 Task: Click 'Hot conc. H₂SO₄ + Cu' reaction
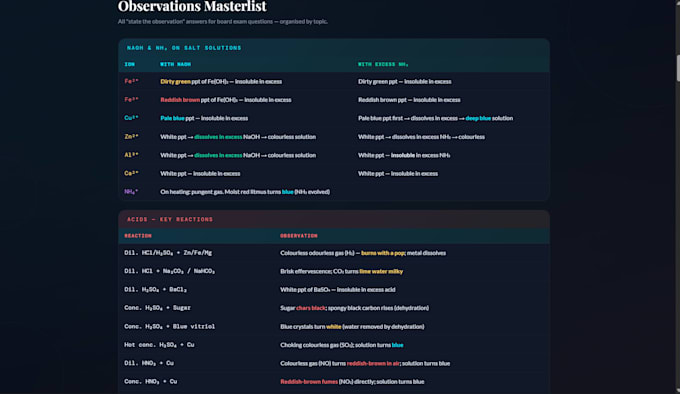click(160, 345)
